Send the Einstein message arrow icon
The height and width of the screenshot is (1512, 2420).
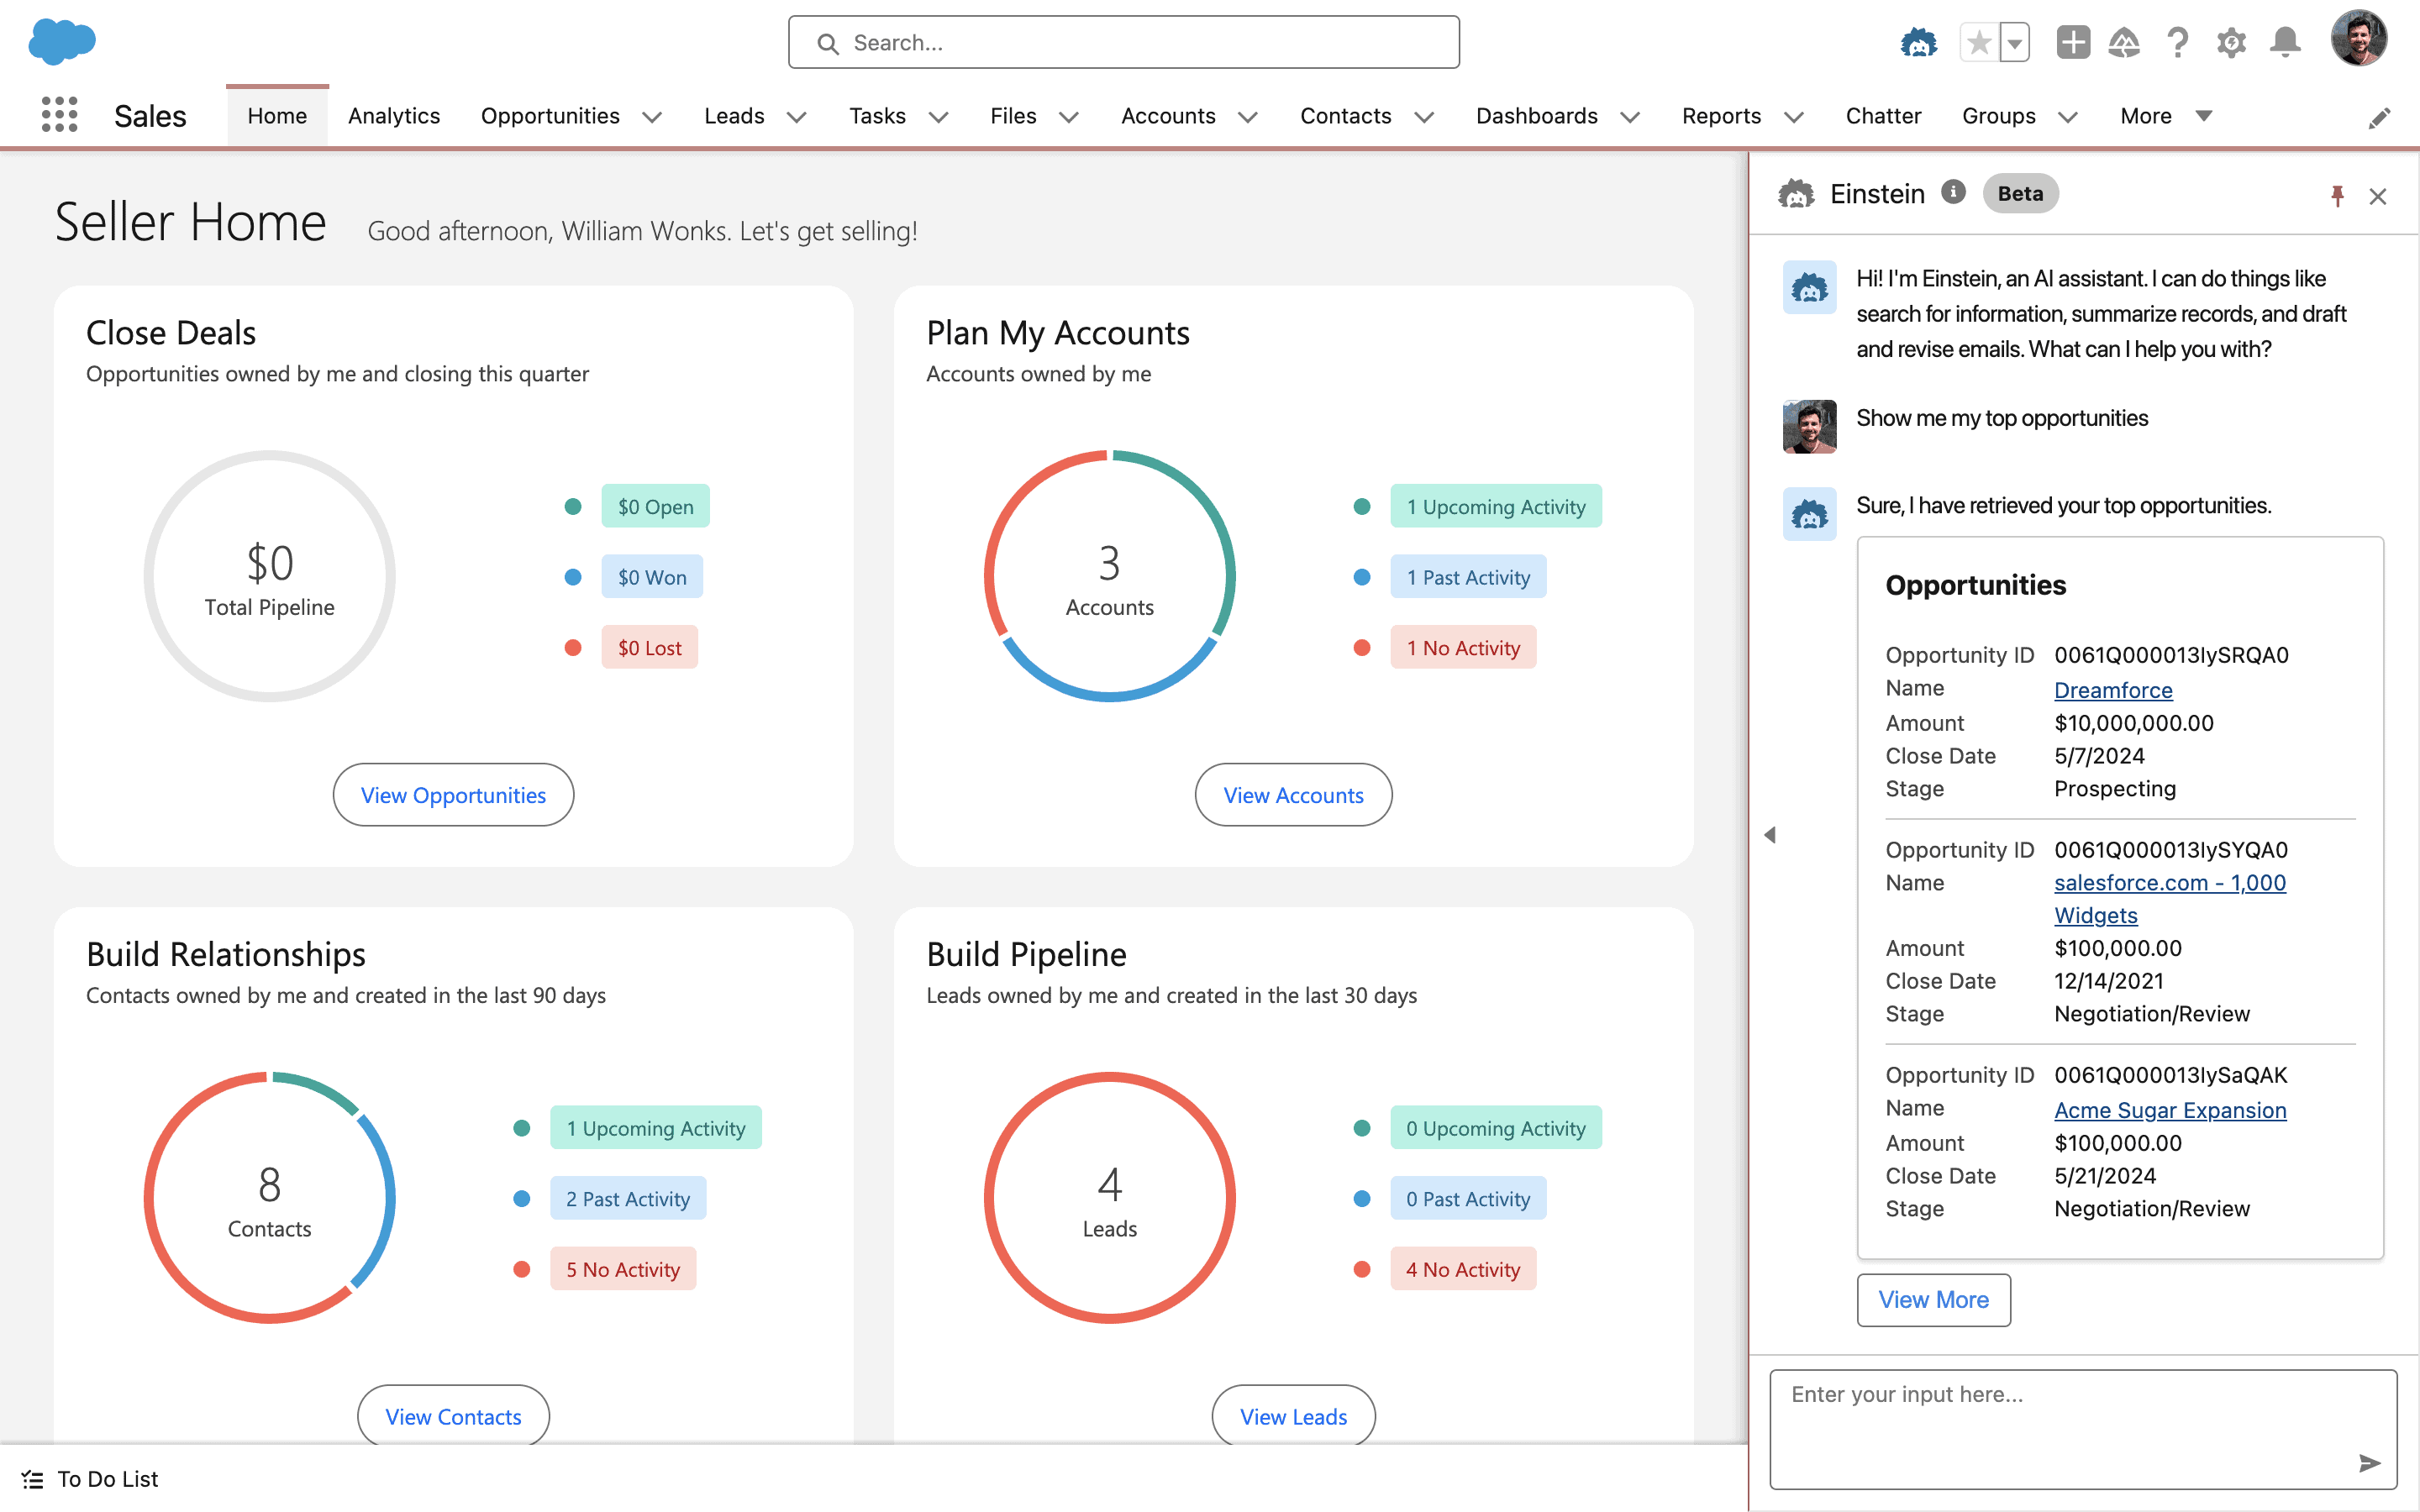[x=2370, y=1463]
